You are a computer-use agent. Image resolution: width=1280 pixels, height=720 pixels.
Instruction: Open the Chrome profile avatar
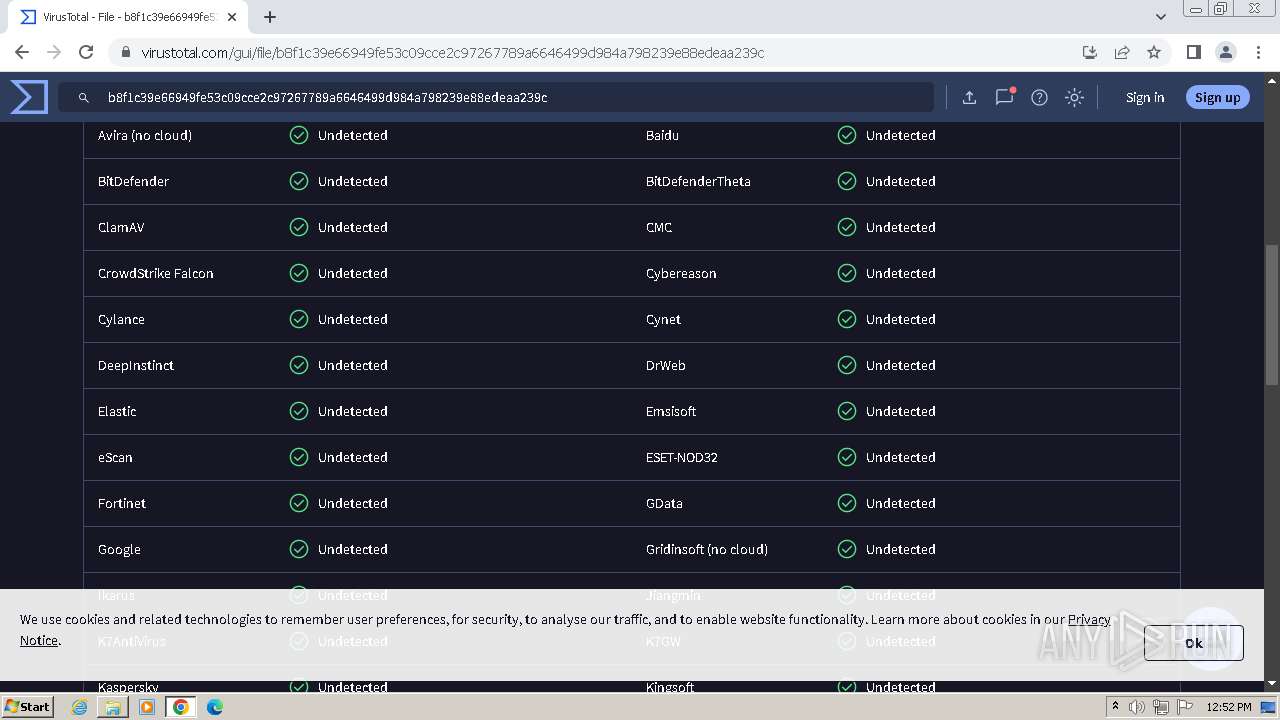(1225, 52)
